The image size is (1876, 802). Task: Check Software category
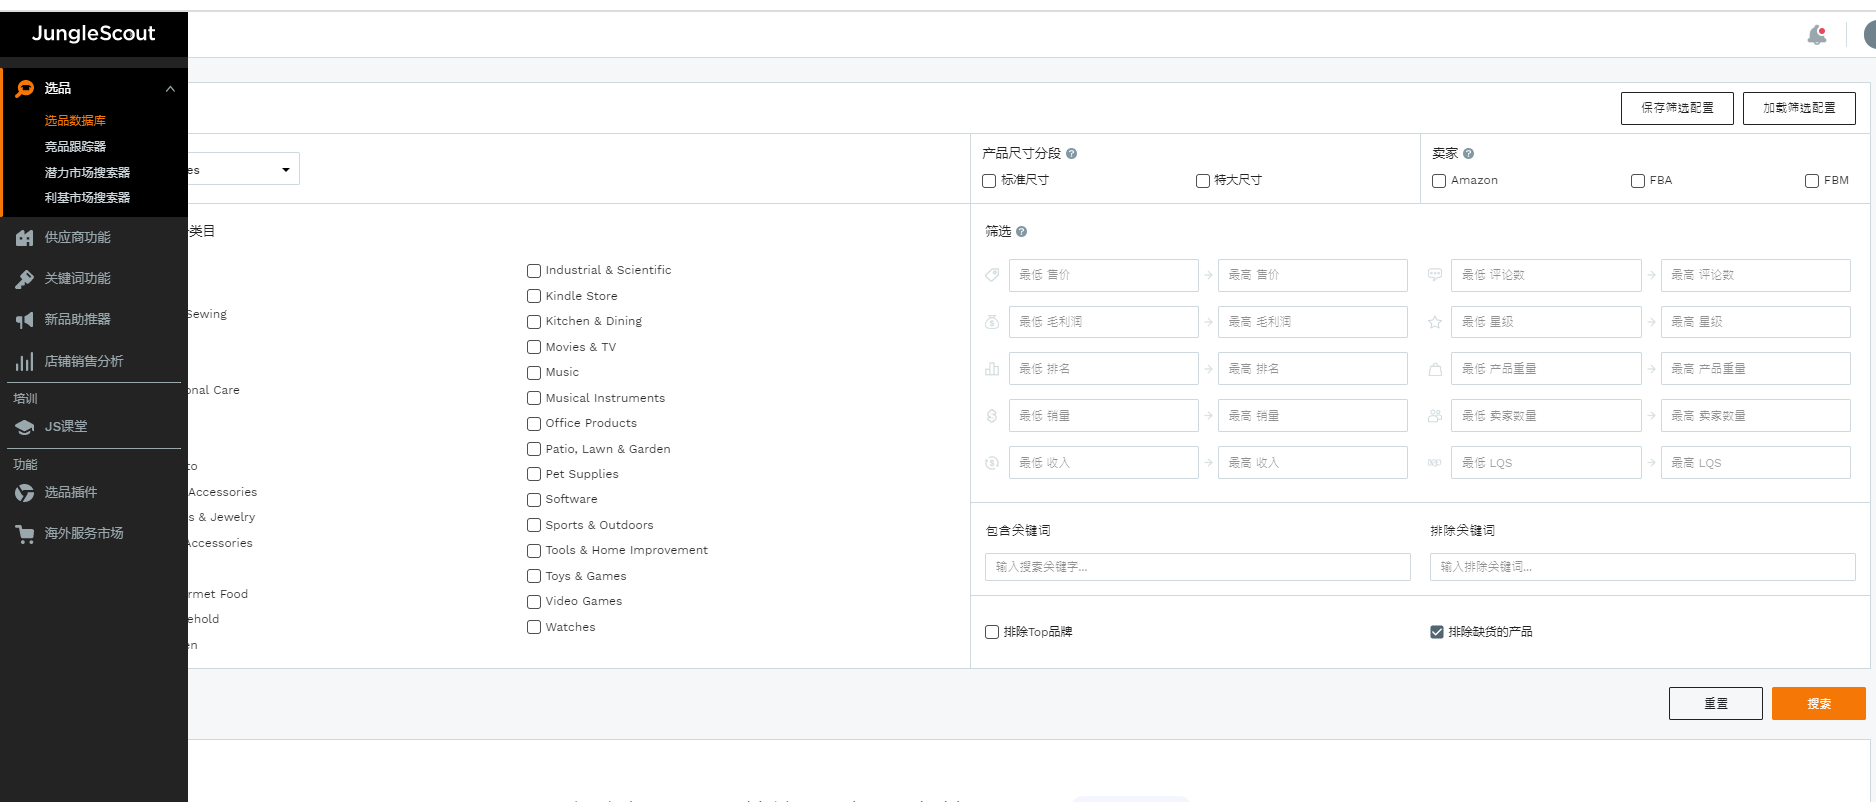534,500
